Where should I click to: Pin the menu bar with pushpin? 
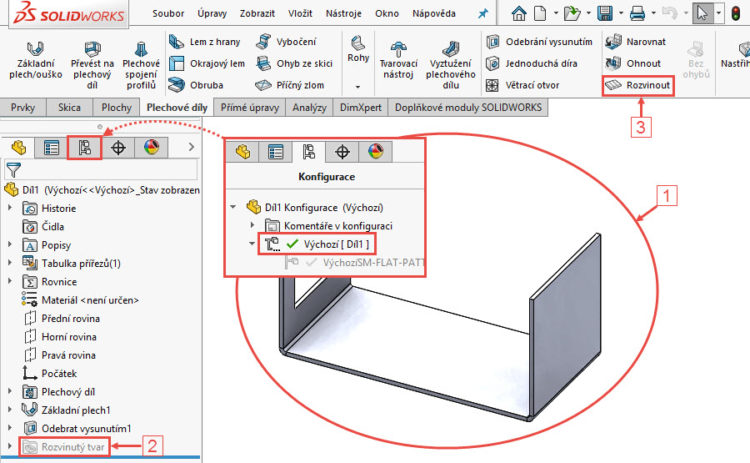(483, 14)
